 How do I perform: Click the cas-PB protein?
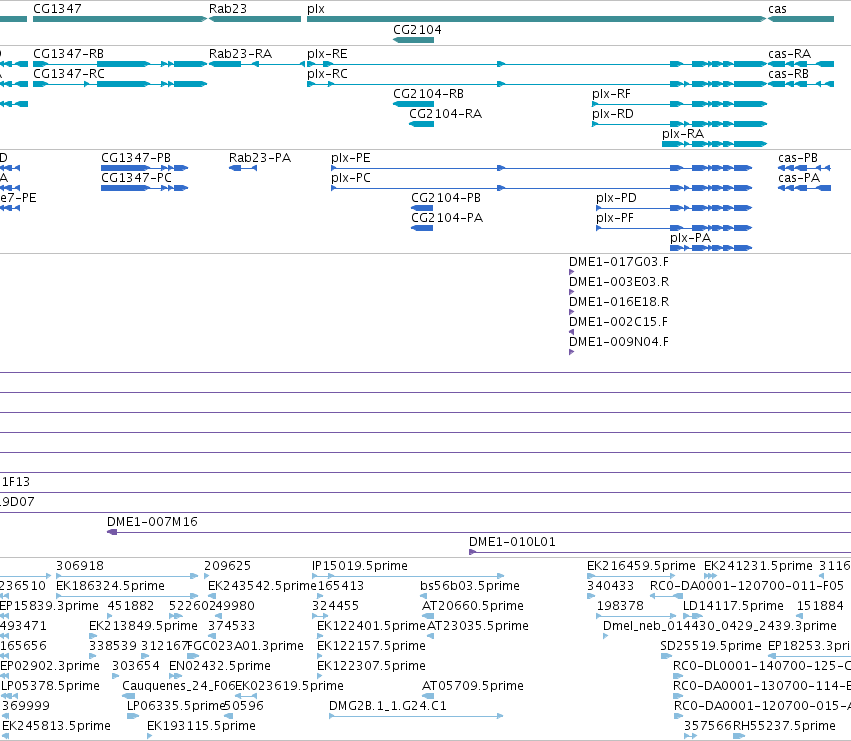click(804, 168)
